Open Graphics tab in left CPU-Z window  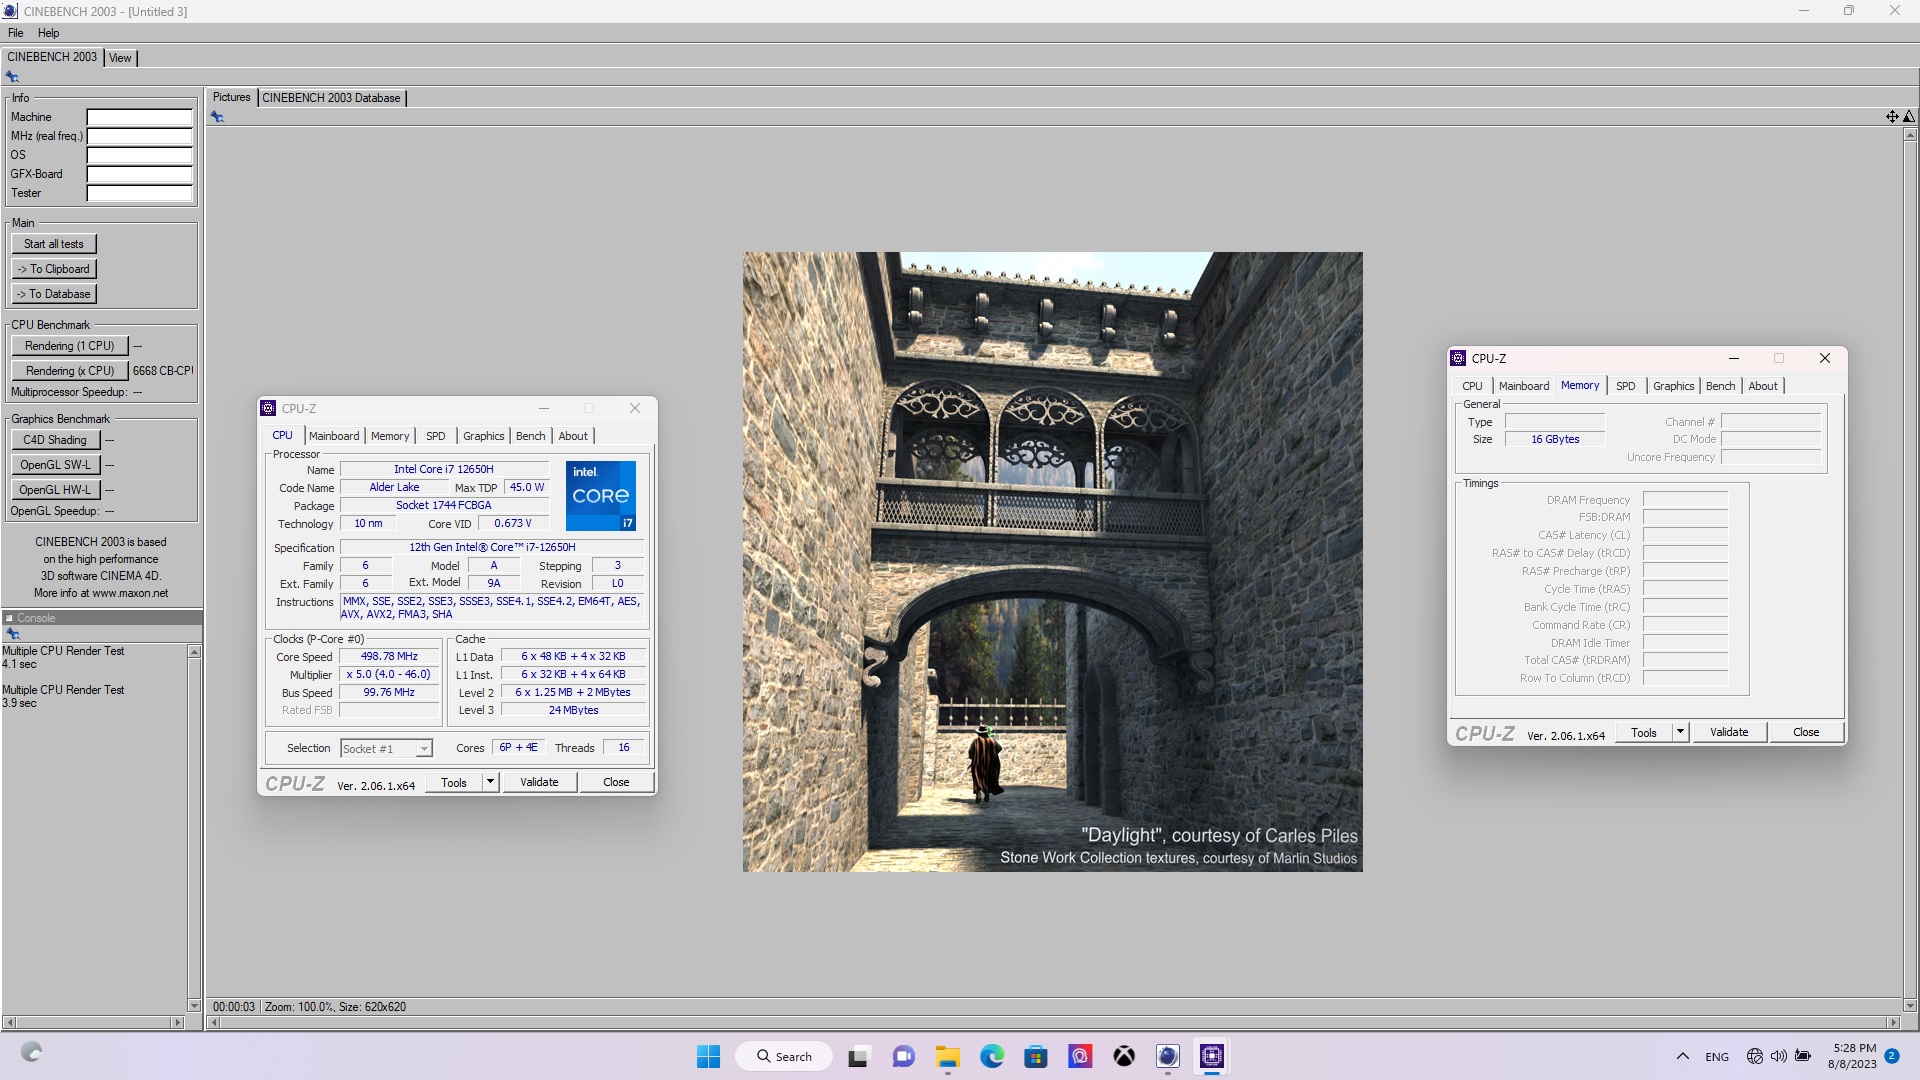tap(484, 436)
